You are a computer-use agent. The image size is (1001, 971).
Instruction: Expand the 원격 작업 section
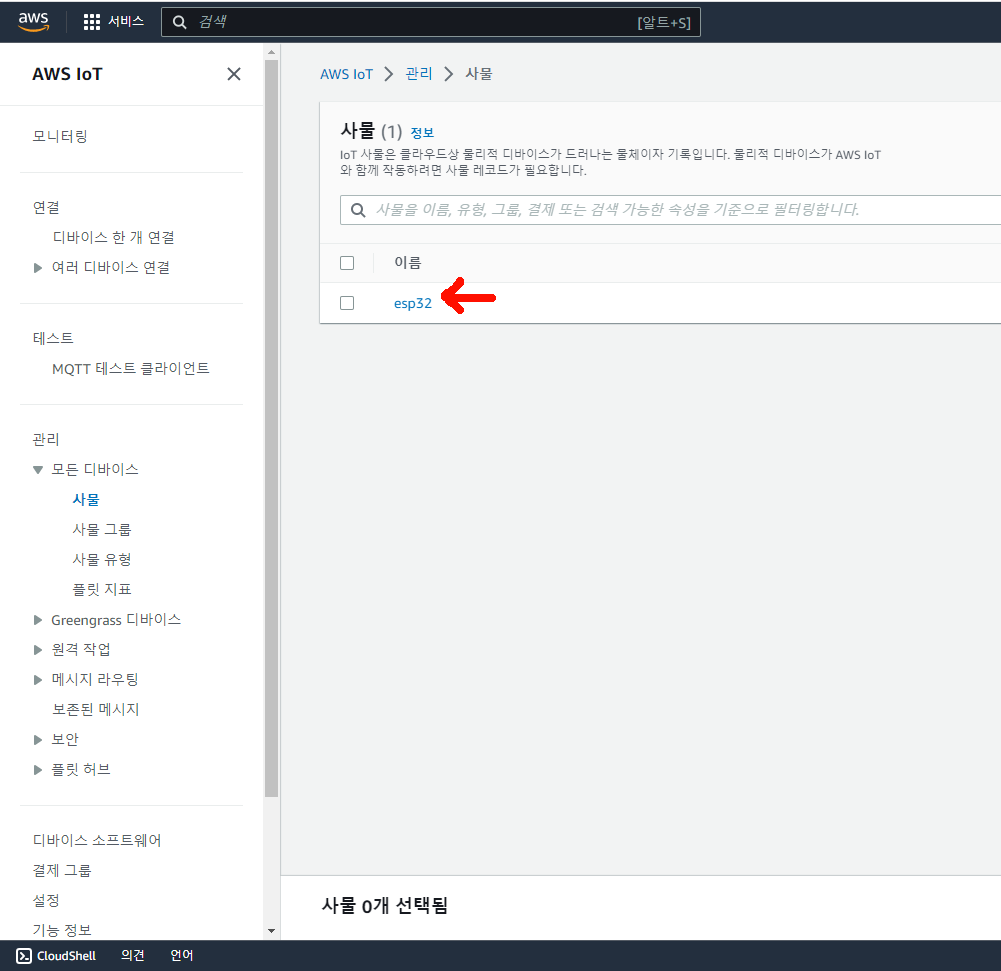[x=38, y=650]
